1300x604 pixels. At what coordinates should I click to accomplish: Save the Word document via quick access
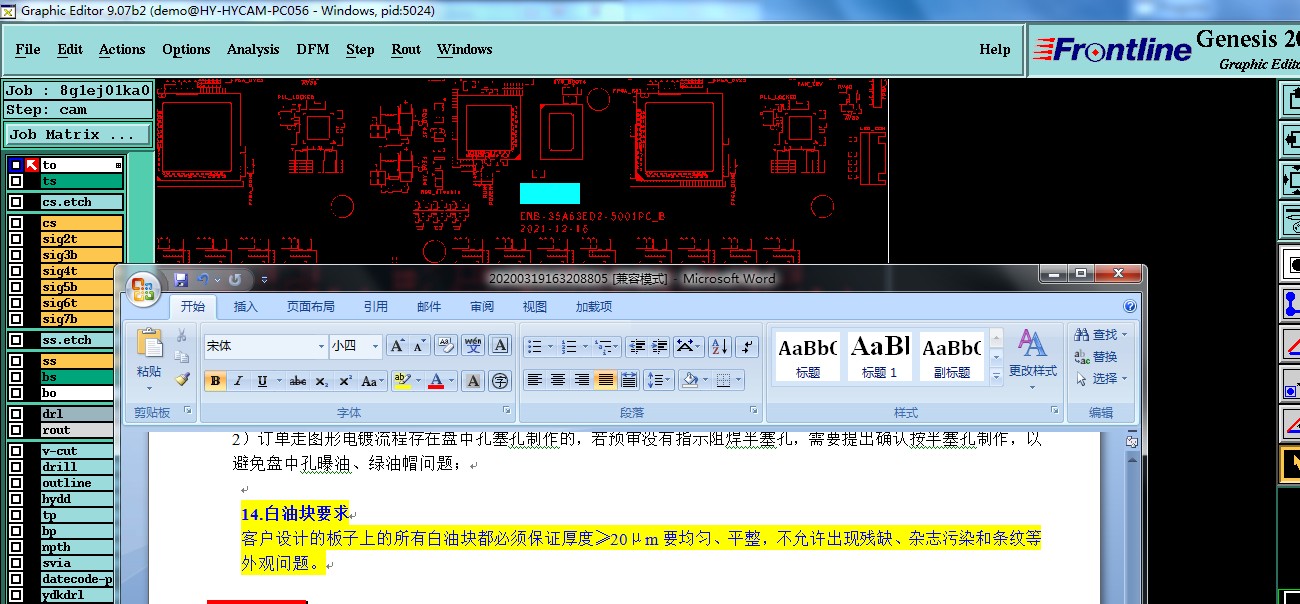coord(181,280)
